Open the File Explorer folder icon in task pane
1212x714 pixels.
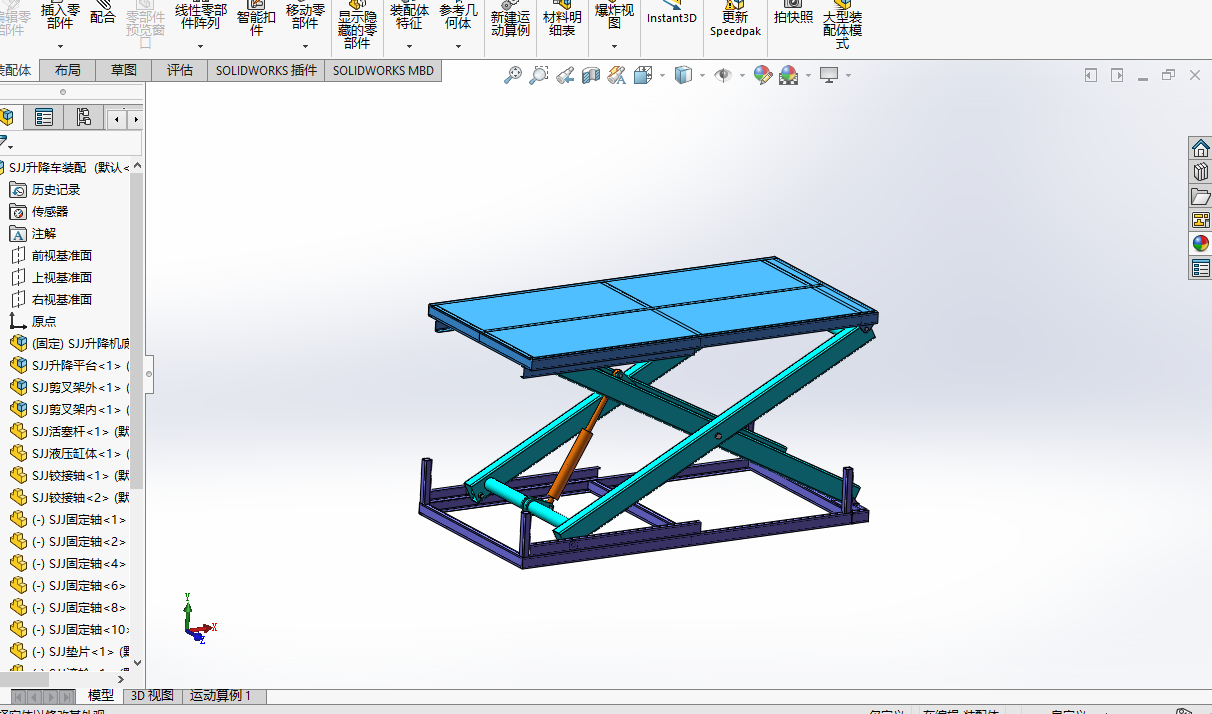(1200, 196)
